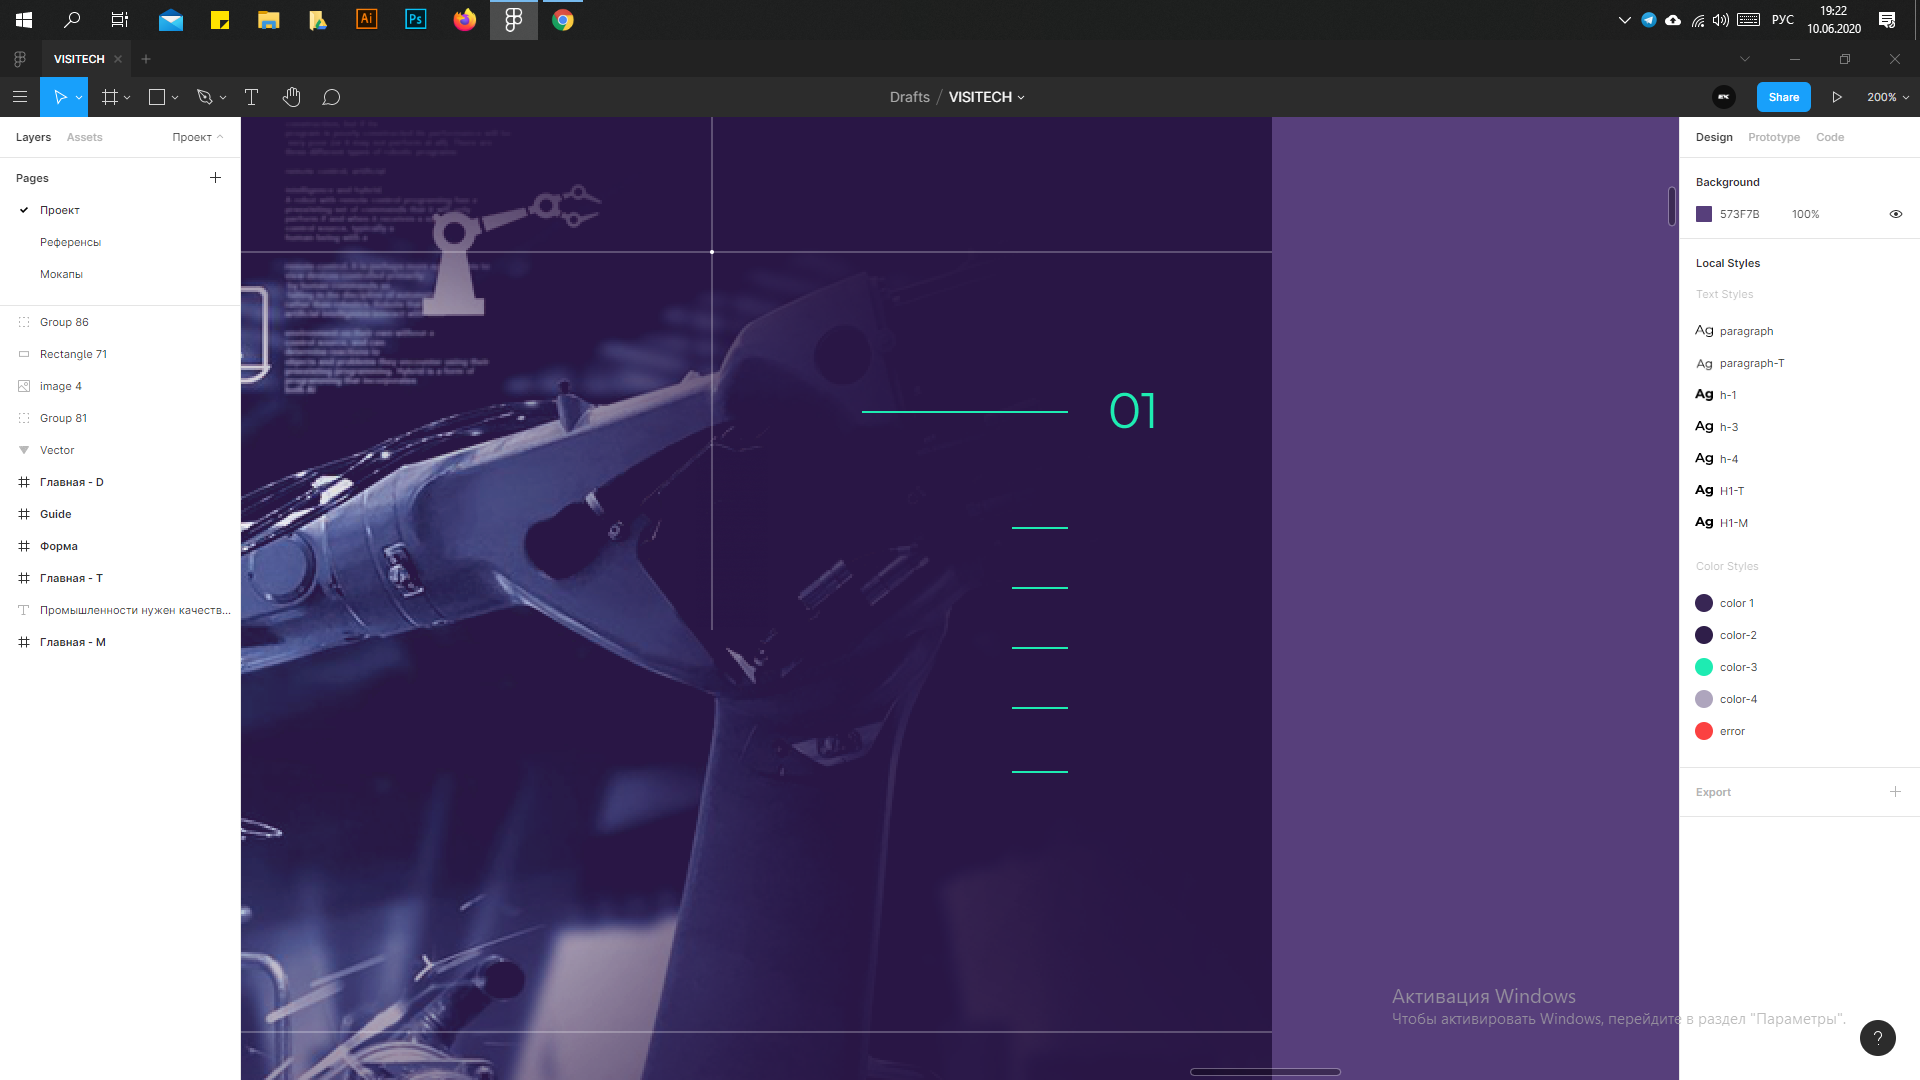This screenshot has height=1080, width=1920.
Task: Open Photoshop from taskbar
Action: pos(416,20)
